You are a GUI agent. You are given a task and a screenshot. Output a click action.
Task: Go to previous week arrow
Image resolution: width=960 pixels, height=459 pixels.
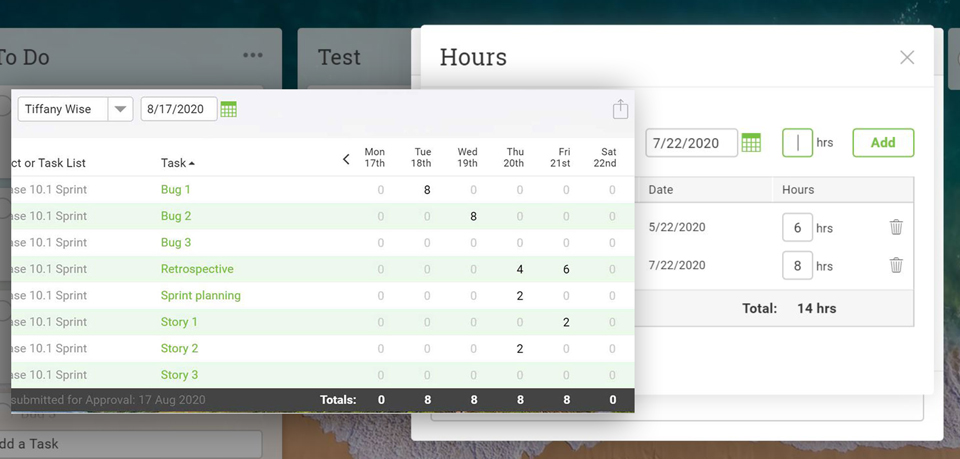[x=346, y=159]
